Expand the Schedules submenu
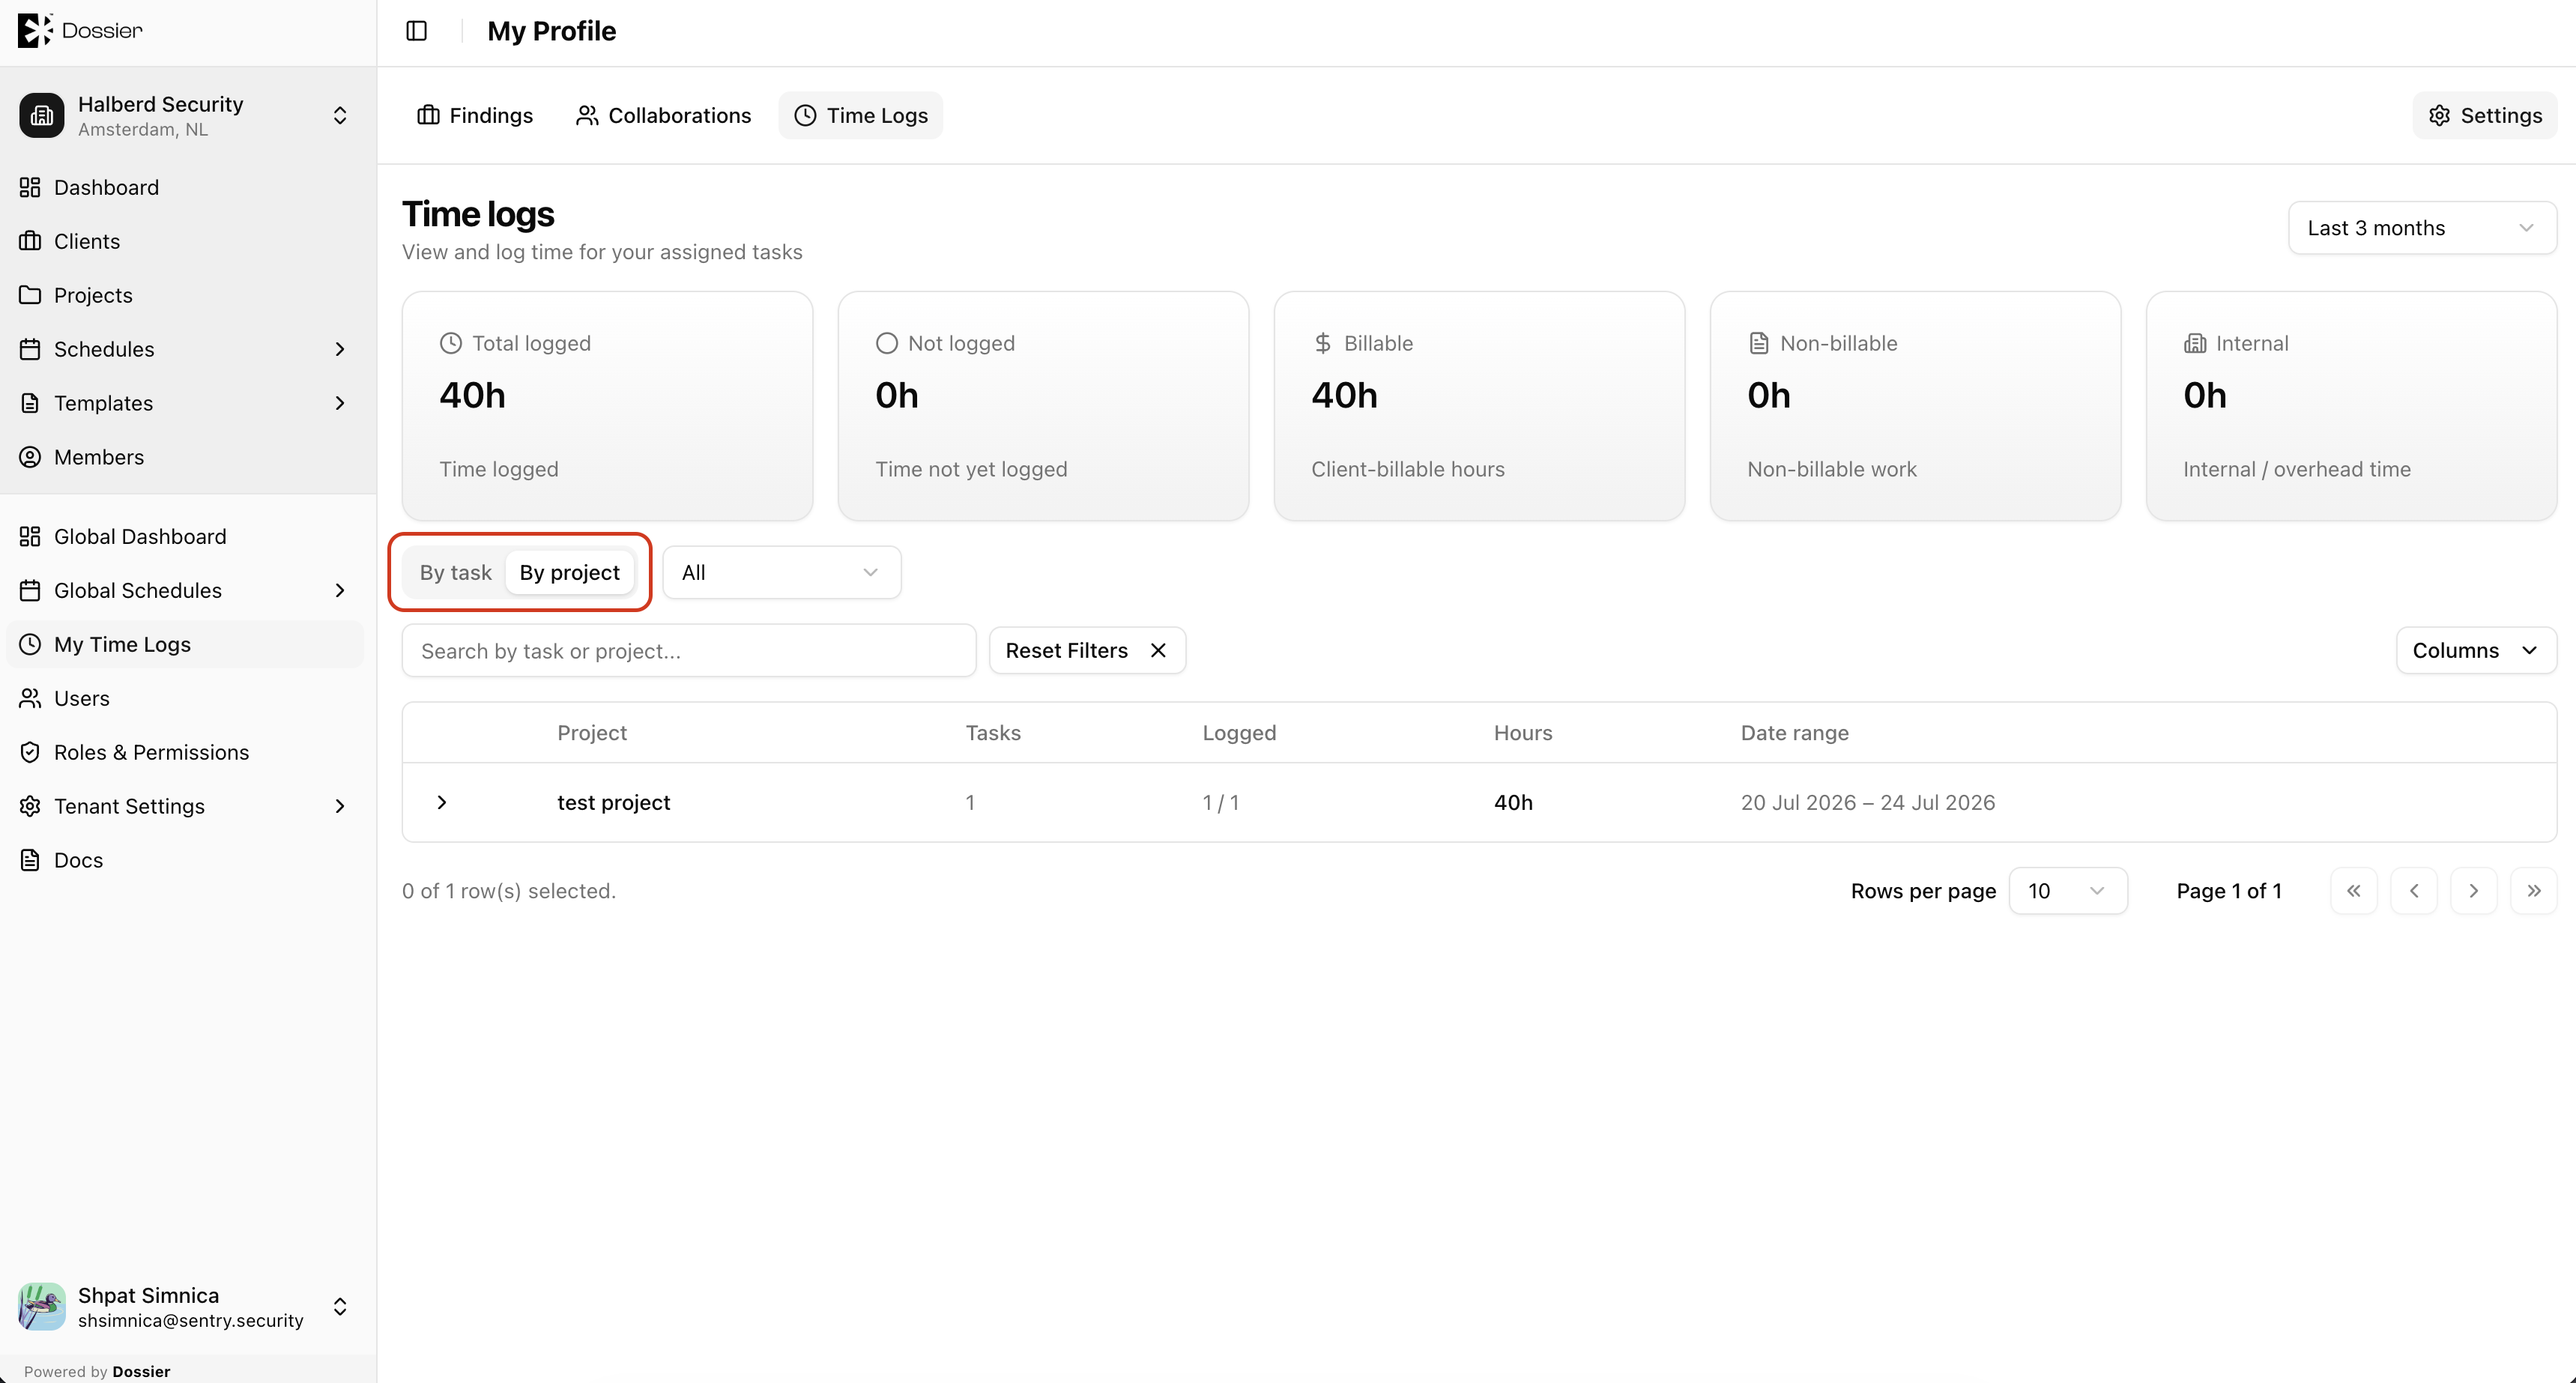The image size is (2576, 1383). pos(340,349)
